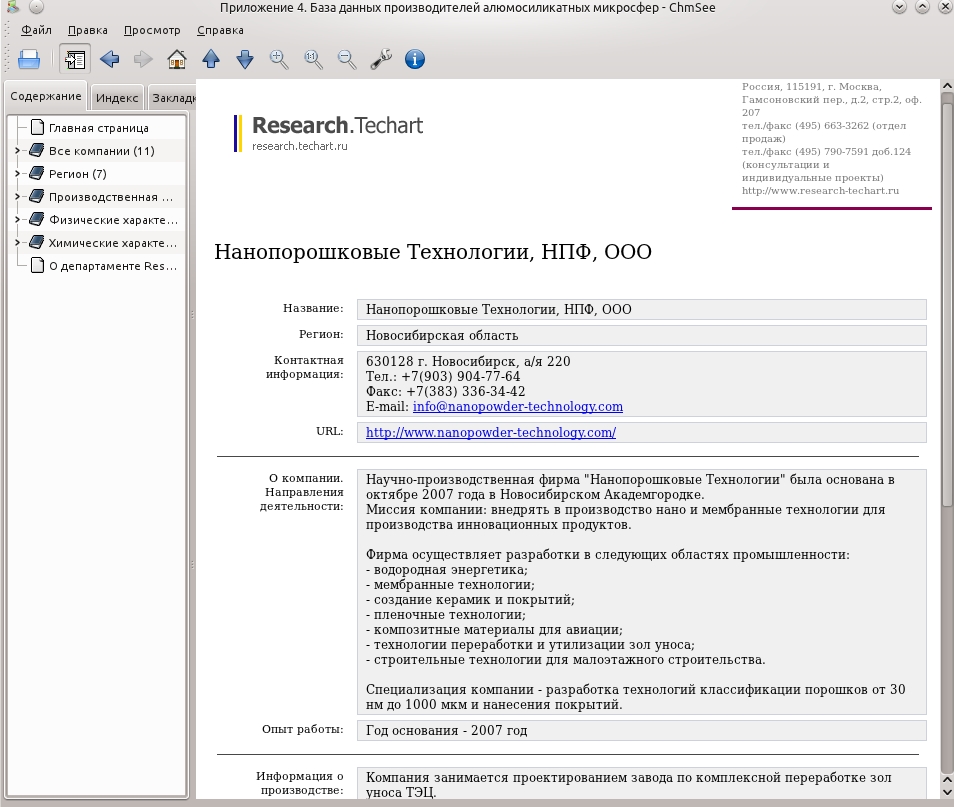Select 'Главная страница' in contents tree

[x=99, y=128]
